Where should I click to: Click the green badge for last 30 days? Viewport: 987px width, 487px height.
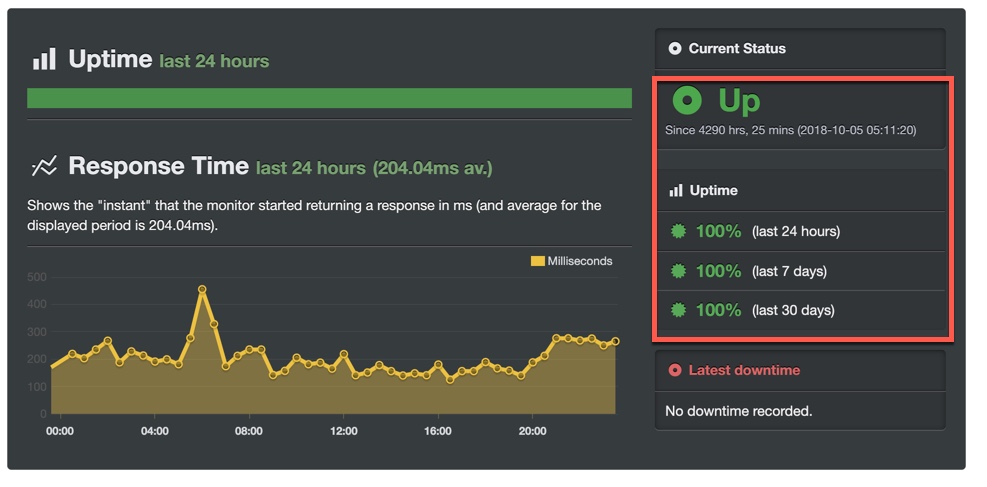678,310
